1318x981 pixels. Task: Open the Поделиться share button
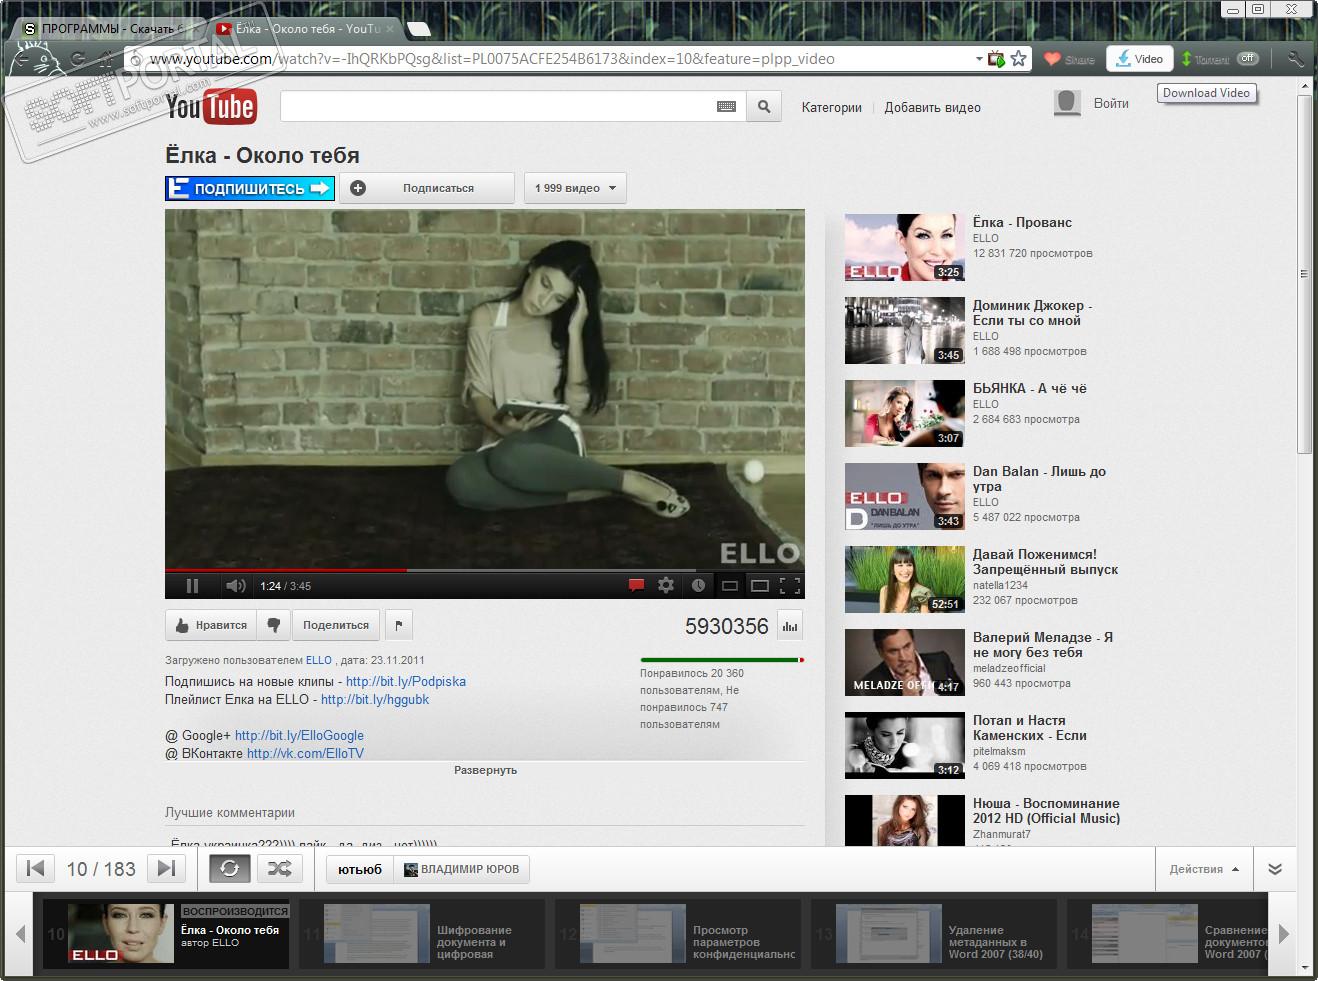click(336, 625)
